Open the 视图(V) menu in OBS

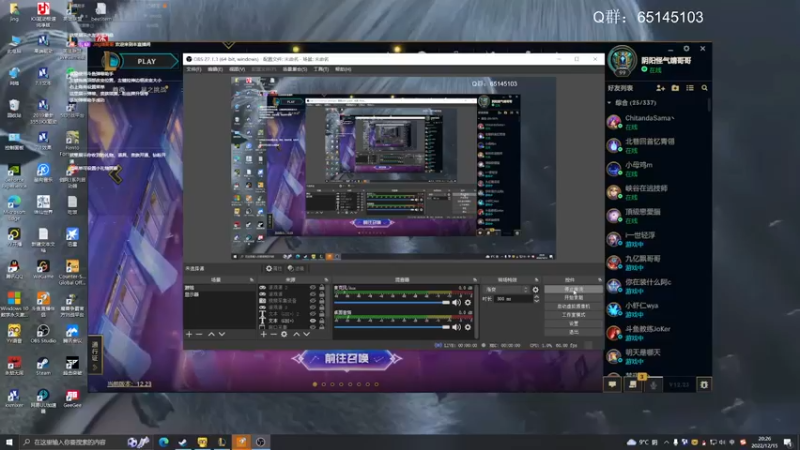click(x=237, y=69)
